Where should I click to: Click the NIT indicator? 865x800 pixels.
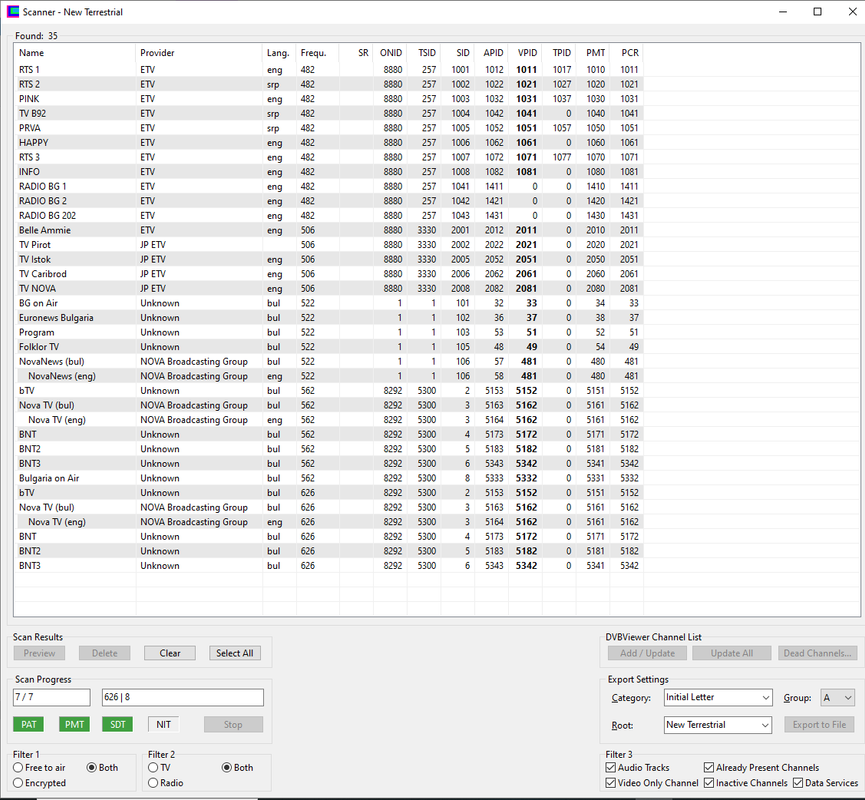click(x=163, y=724)
